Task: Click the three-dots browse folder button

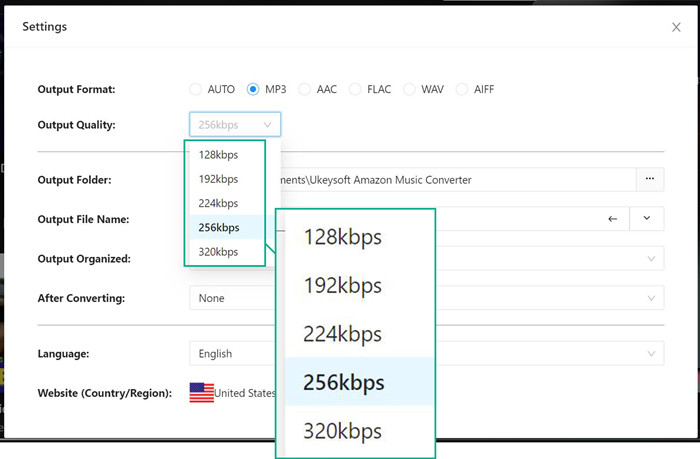Action: 650,179
